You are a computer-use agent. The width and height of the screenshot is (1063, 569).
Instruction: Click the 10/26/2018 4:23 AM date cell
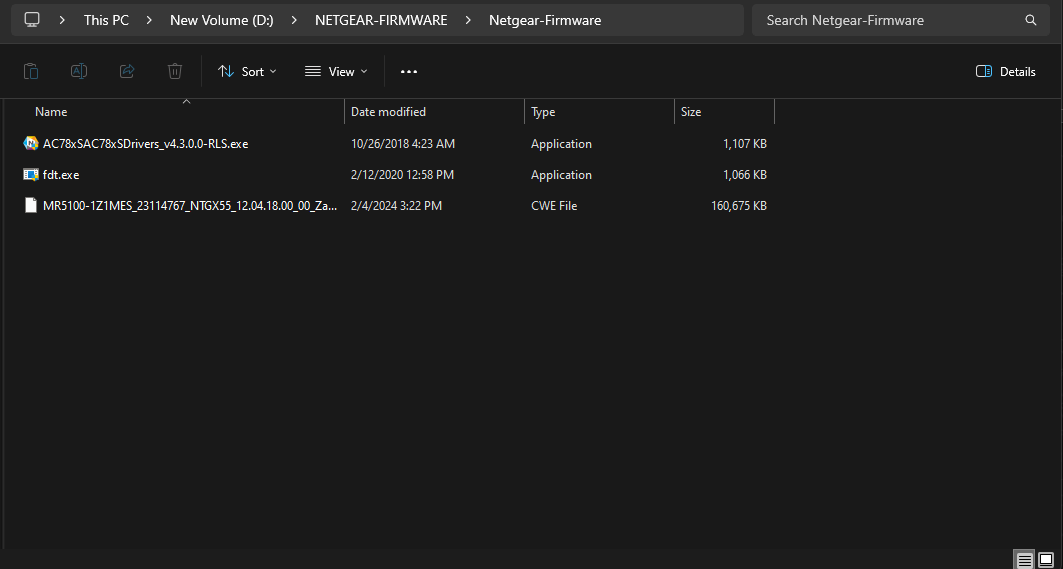click(403, 144)
